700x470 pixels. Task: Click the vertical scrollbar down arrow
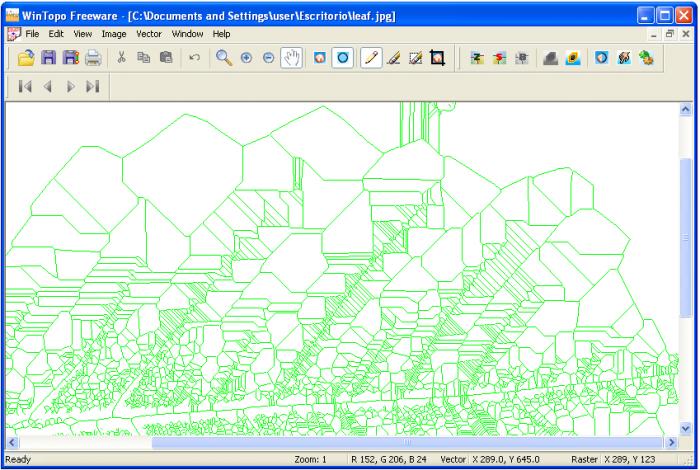click(686, 428)
